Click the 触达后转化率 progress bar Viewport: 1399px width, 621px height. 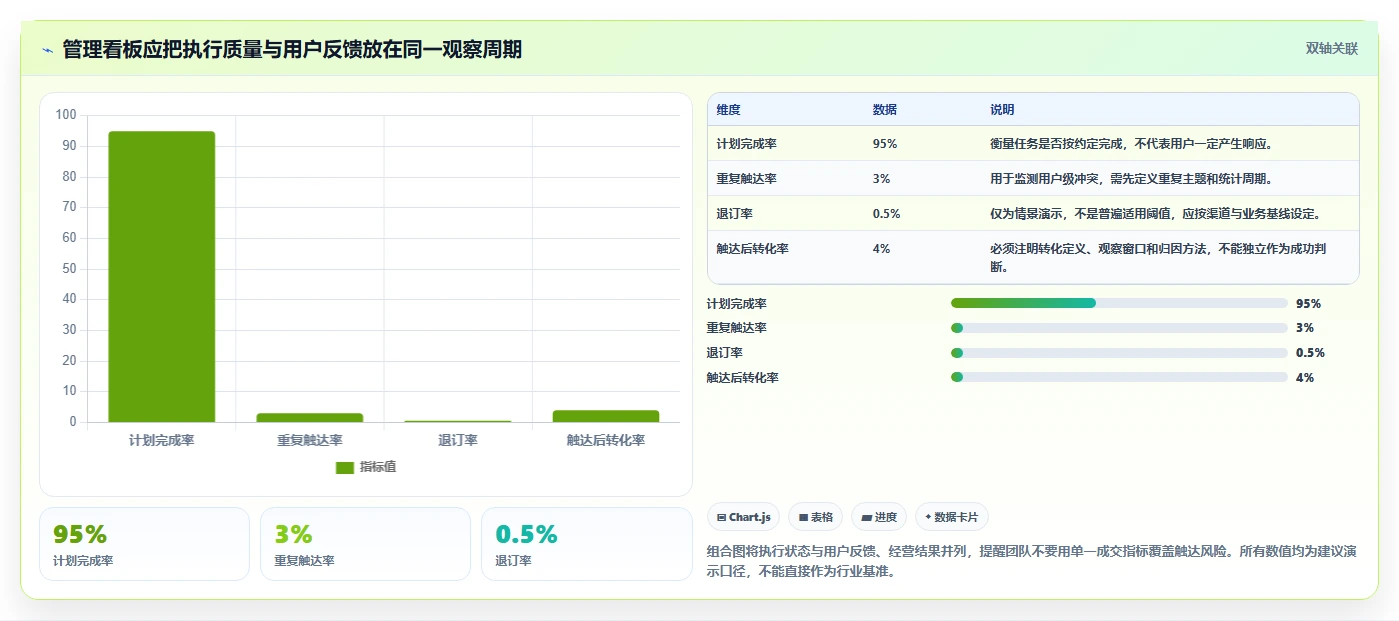pyautogui.click(x=1119, y=377)
